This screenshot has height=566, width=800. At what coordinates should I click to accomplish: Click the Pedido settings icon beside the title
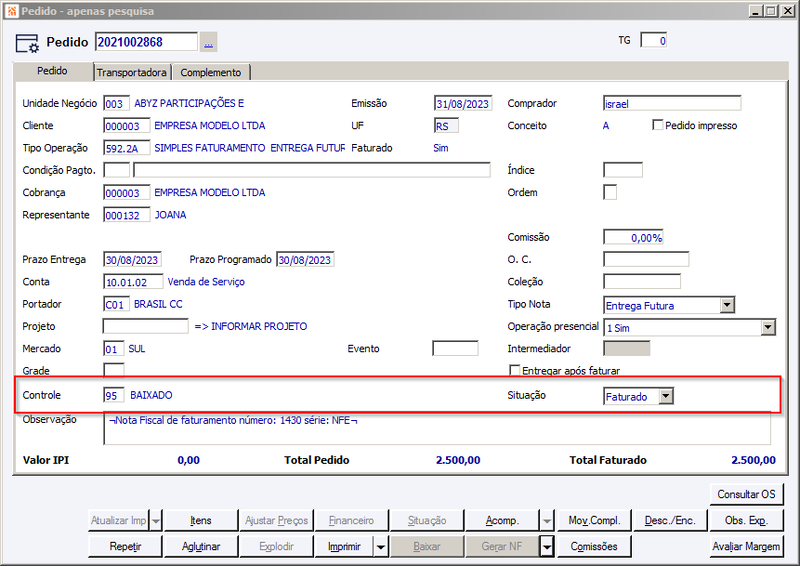click(x=27, y=43)
